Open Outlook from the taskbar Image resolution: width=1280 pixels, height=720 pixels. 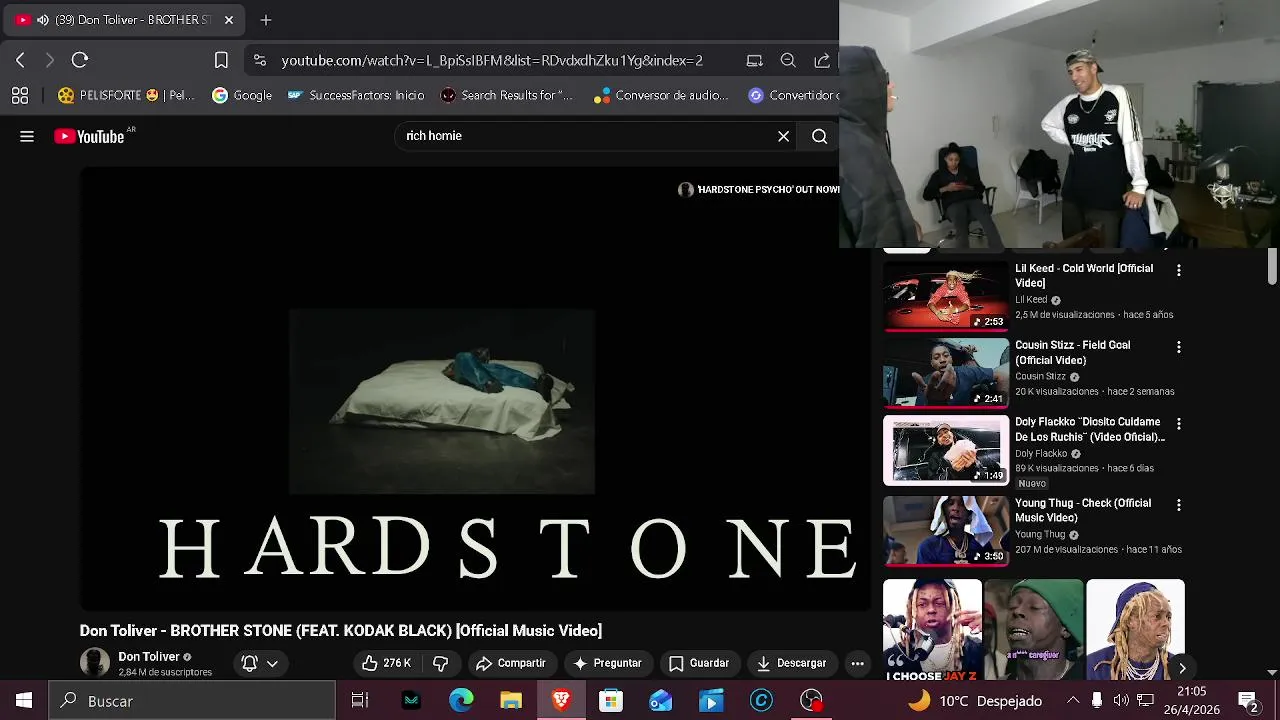(661, 701)
